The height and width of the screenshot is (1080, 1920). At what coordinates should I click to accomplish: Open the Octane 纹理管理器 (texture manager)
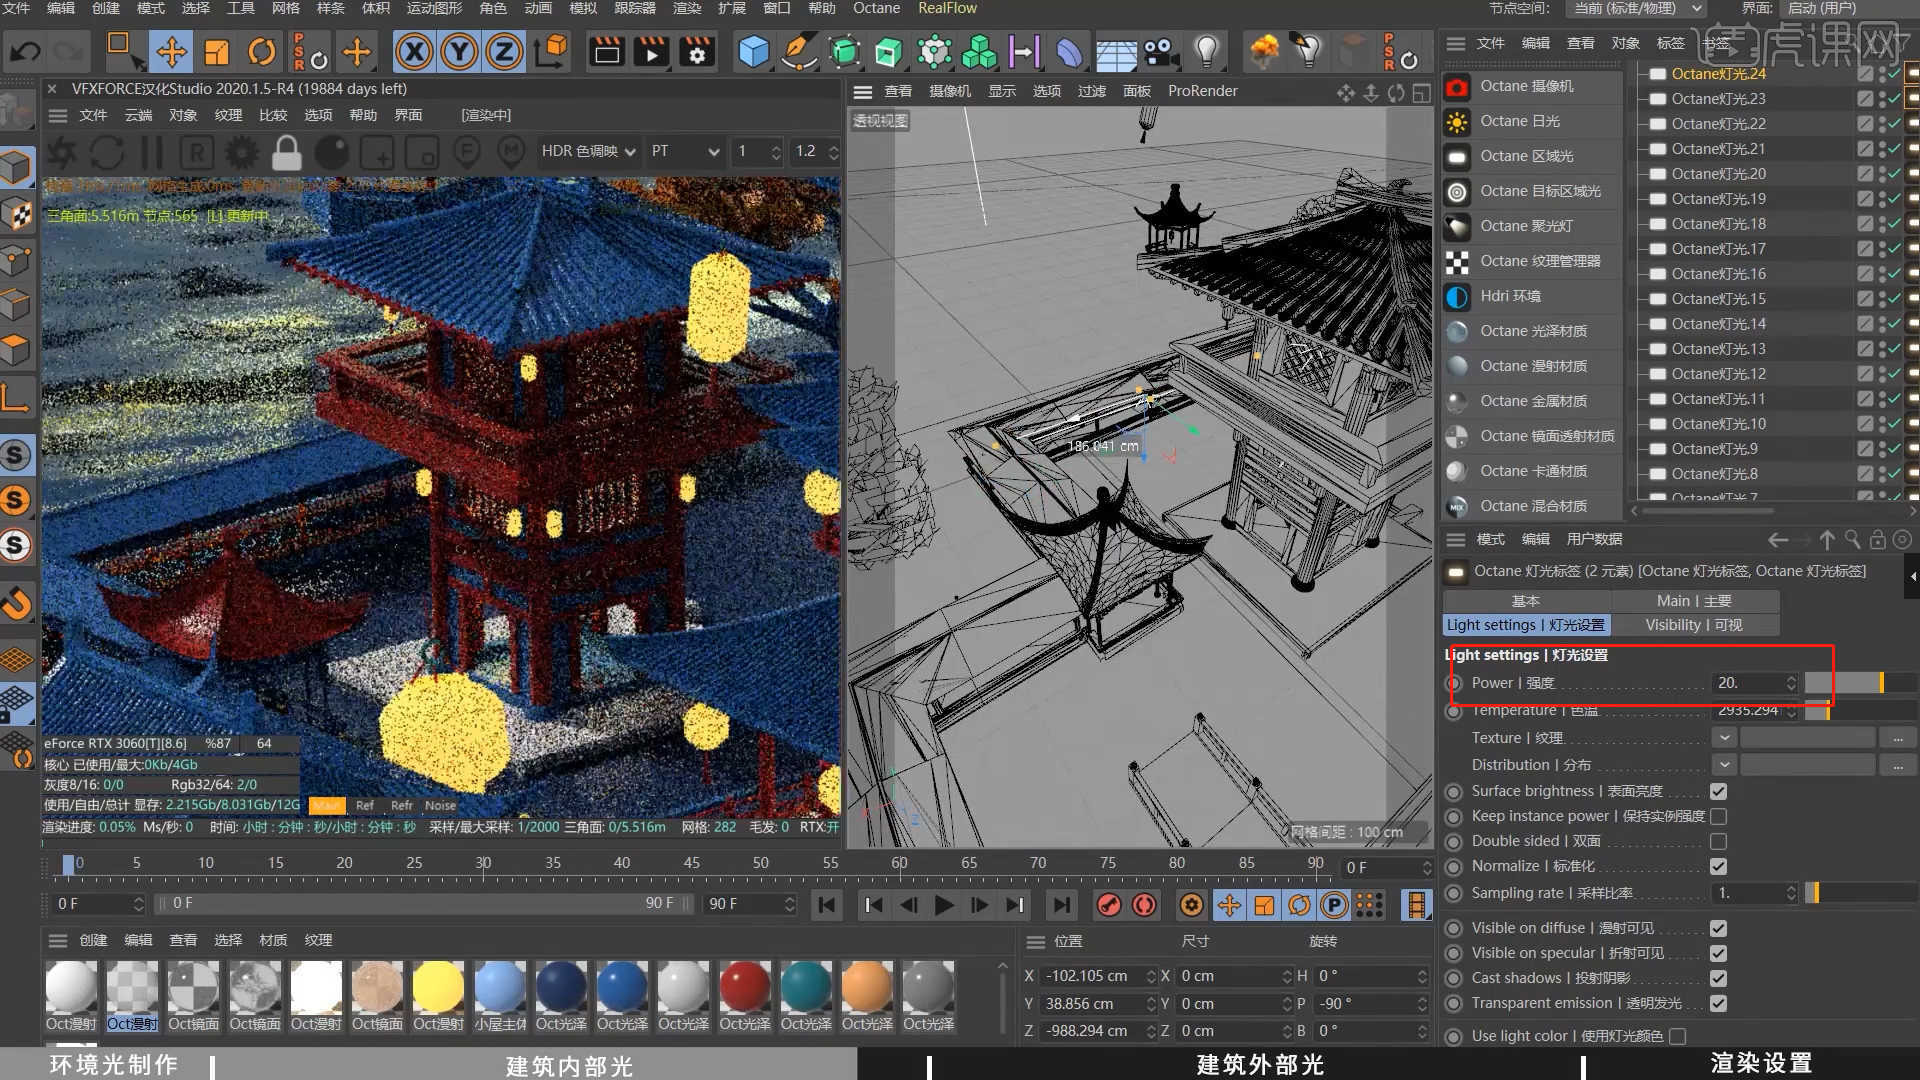click(x=1533, y=261)
